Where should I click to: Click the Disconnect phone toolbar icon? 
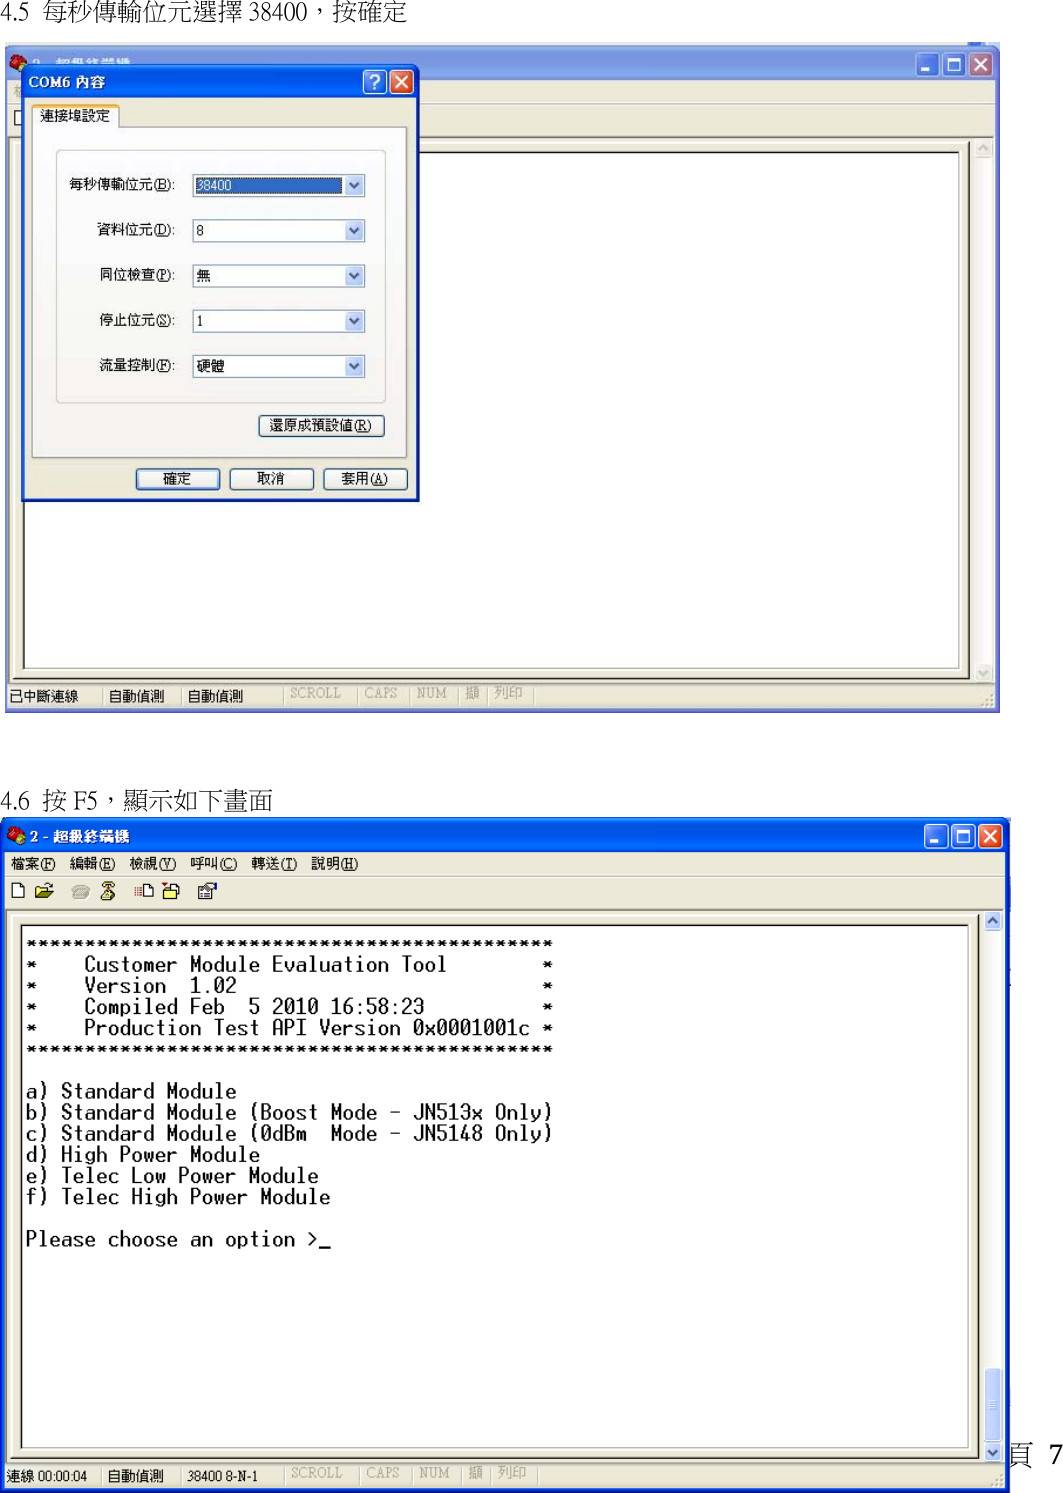click(108, 890)
